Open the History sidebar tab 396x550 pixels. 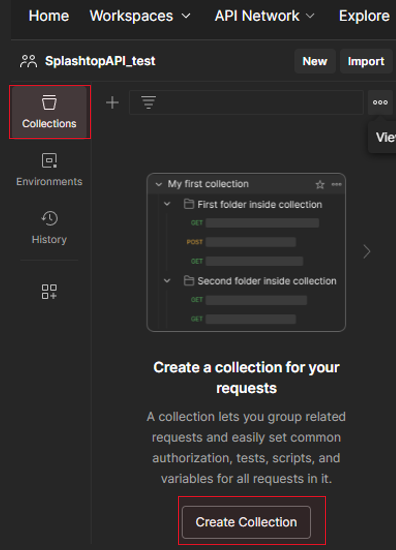click(x=49, y=228)
